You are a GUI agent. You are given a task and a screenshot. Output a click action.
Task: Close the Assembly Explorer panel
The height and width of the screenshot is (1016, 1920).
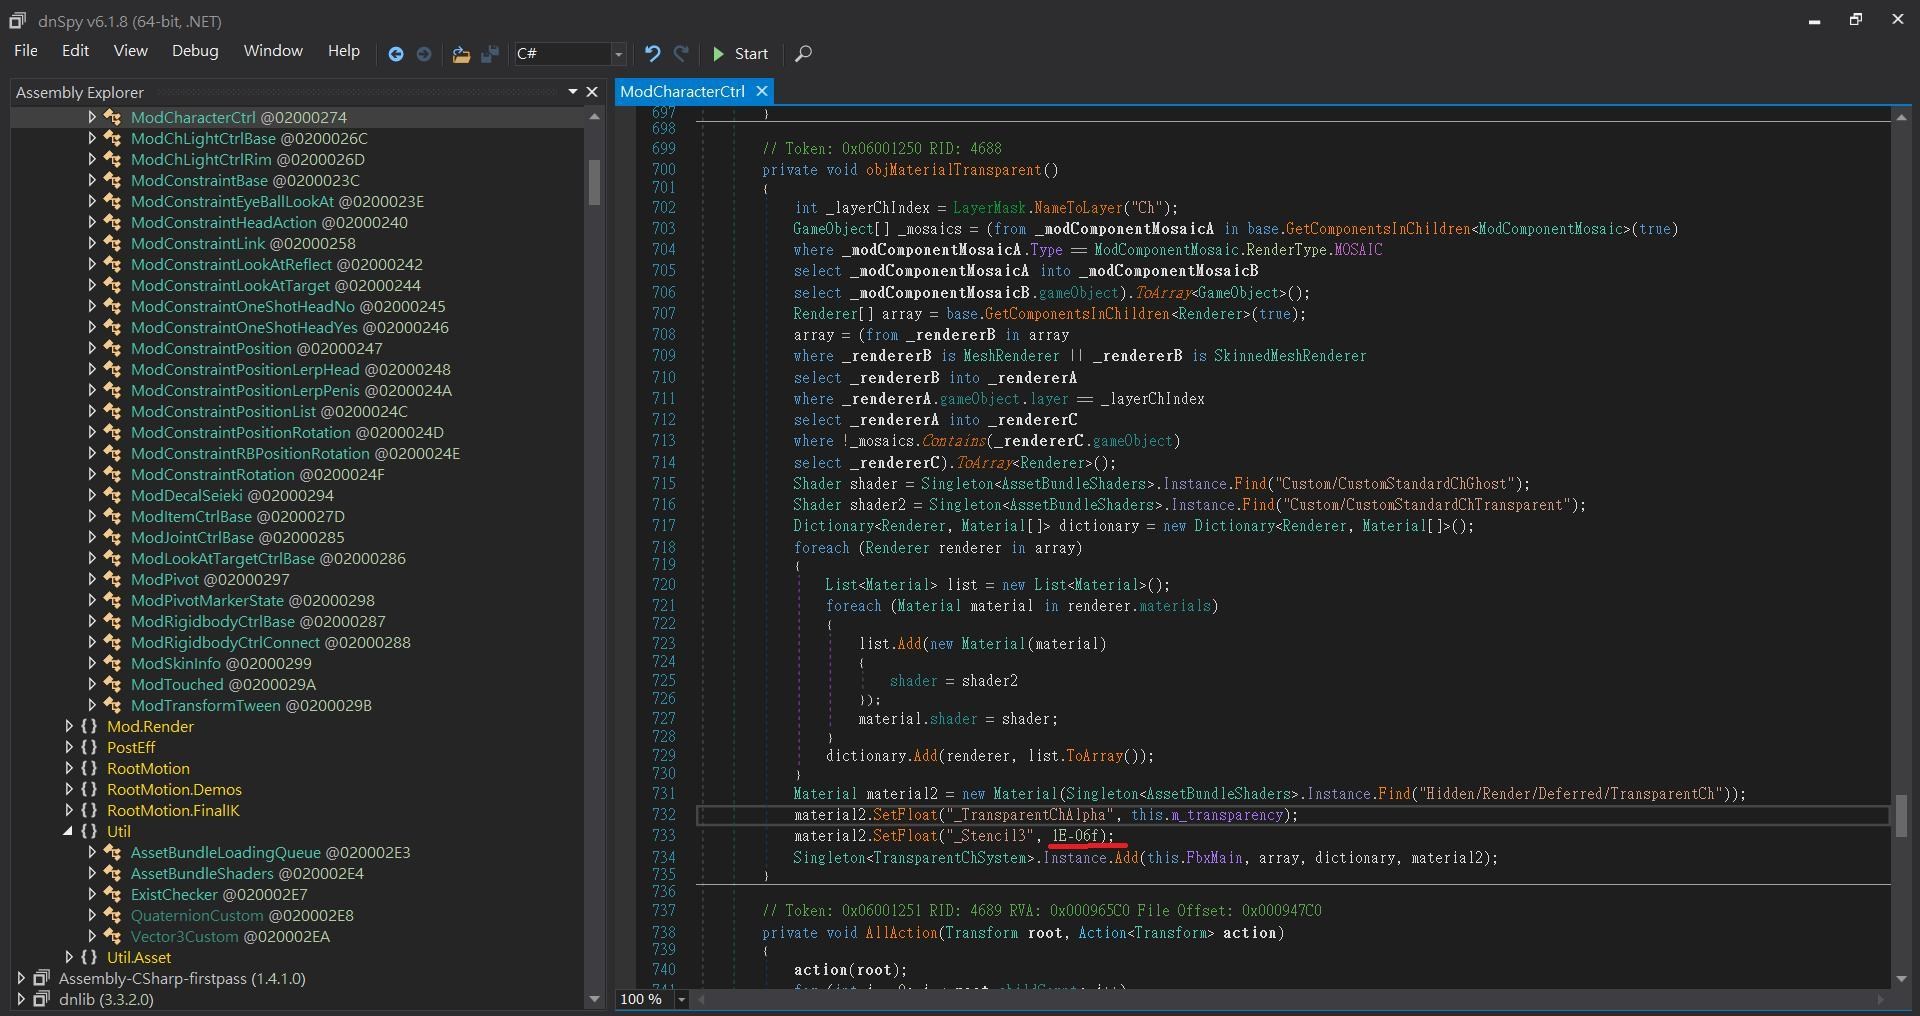coord(592,92)
